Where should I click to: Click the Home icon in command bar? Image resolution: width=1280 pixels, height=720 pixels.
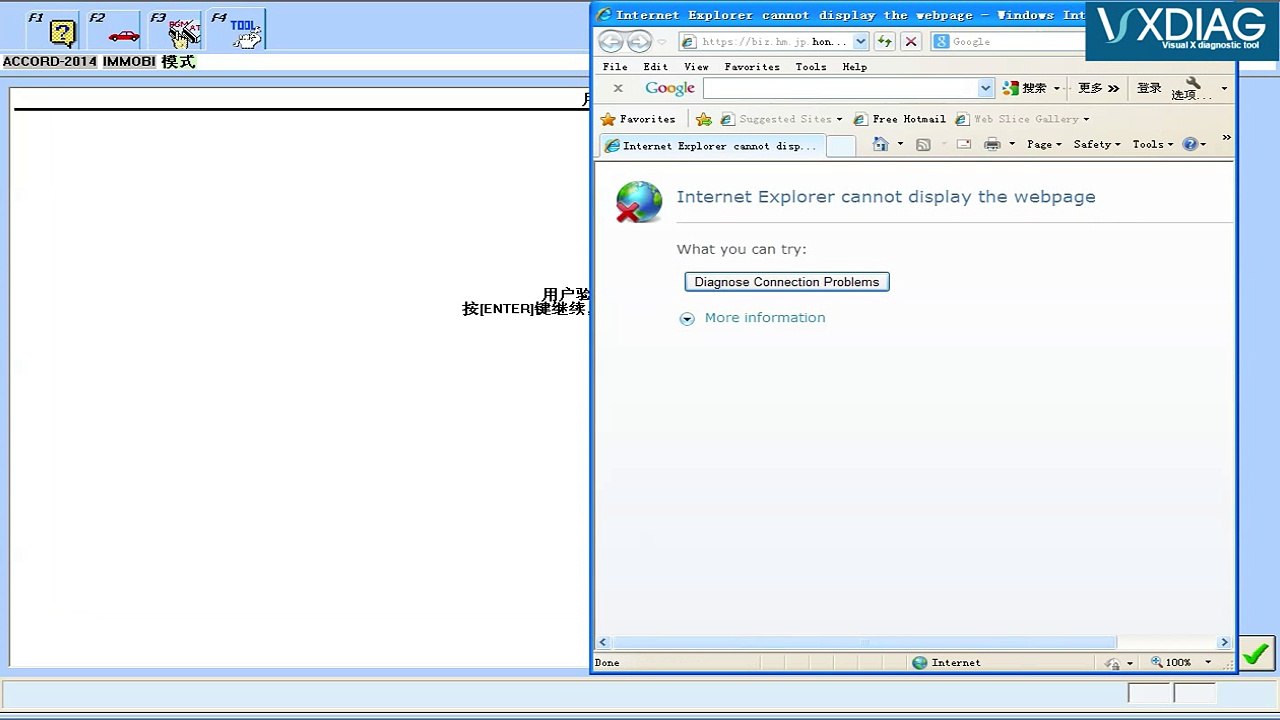(880, 145)
